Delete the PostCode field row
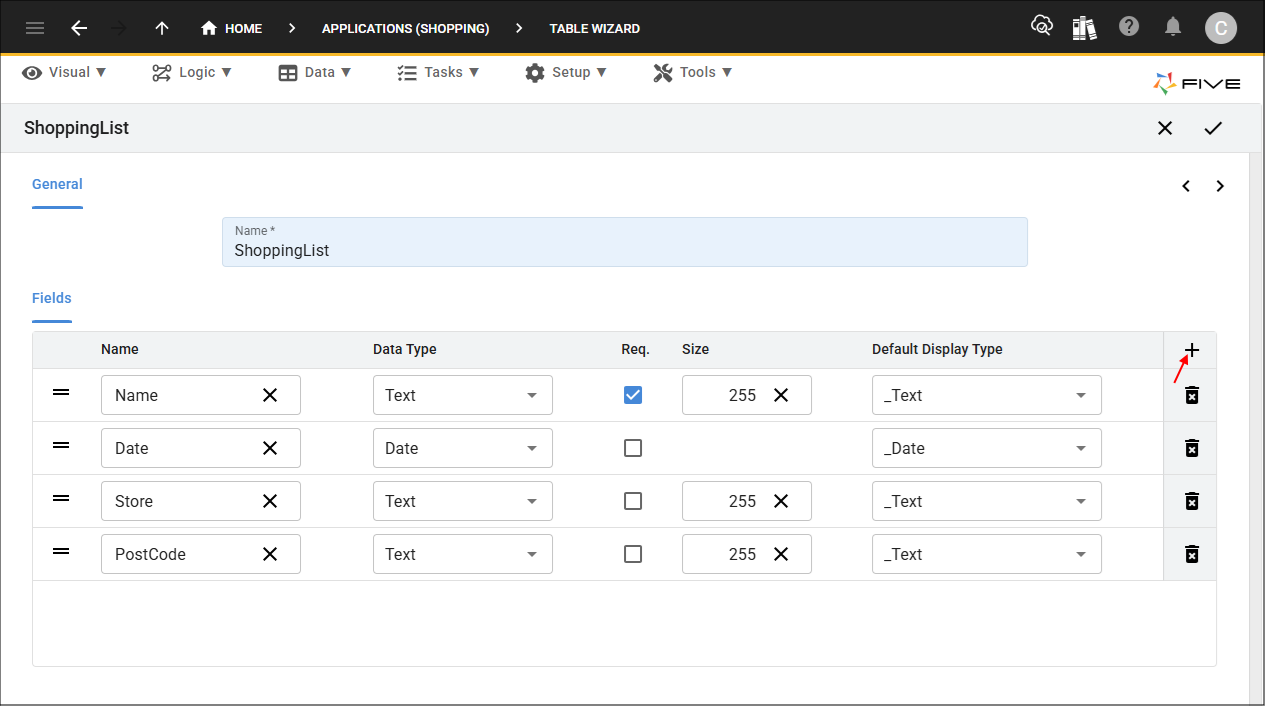Viewport: 1265px width, 706px height. tap(1191, 554)
